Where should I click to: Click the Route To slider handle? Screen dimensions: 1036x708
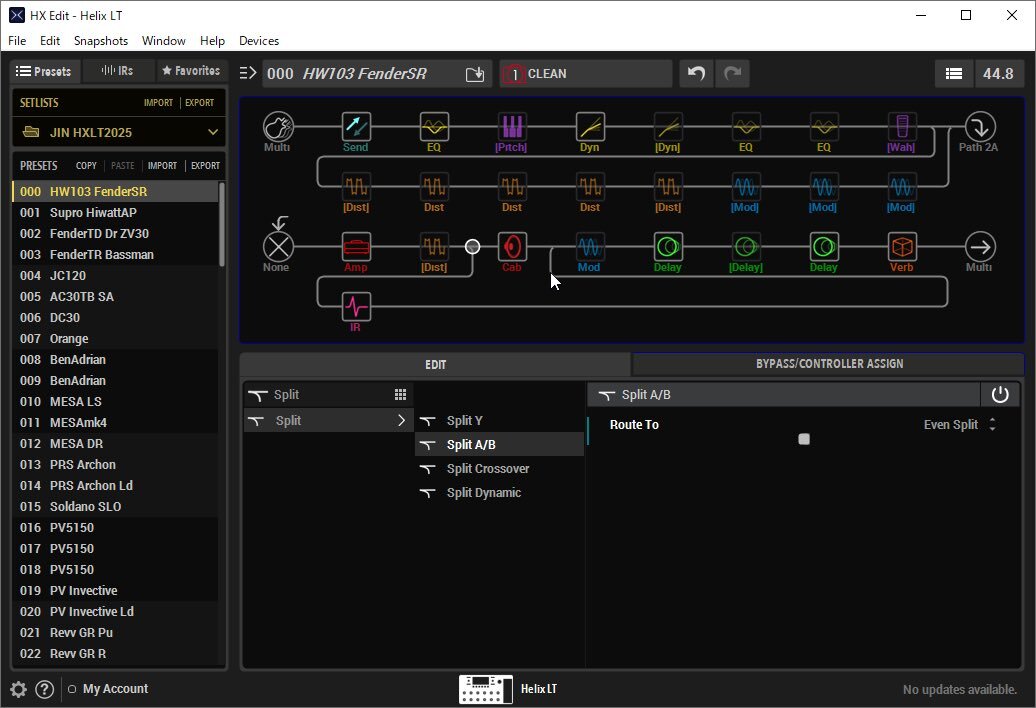(804, 439)
